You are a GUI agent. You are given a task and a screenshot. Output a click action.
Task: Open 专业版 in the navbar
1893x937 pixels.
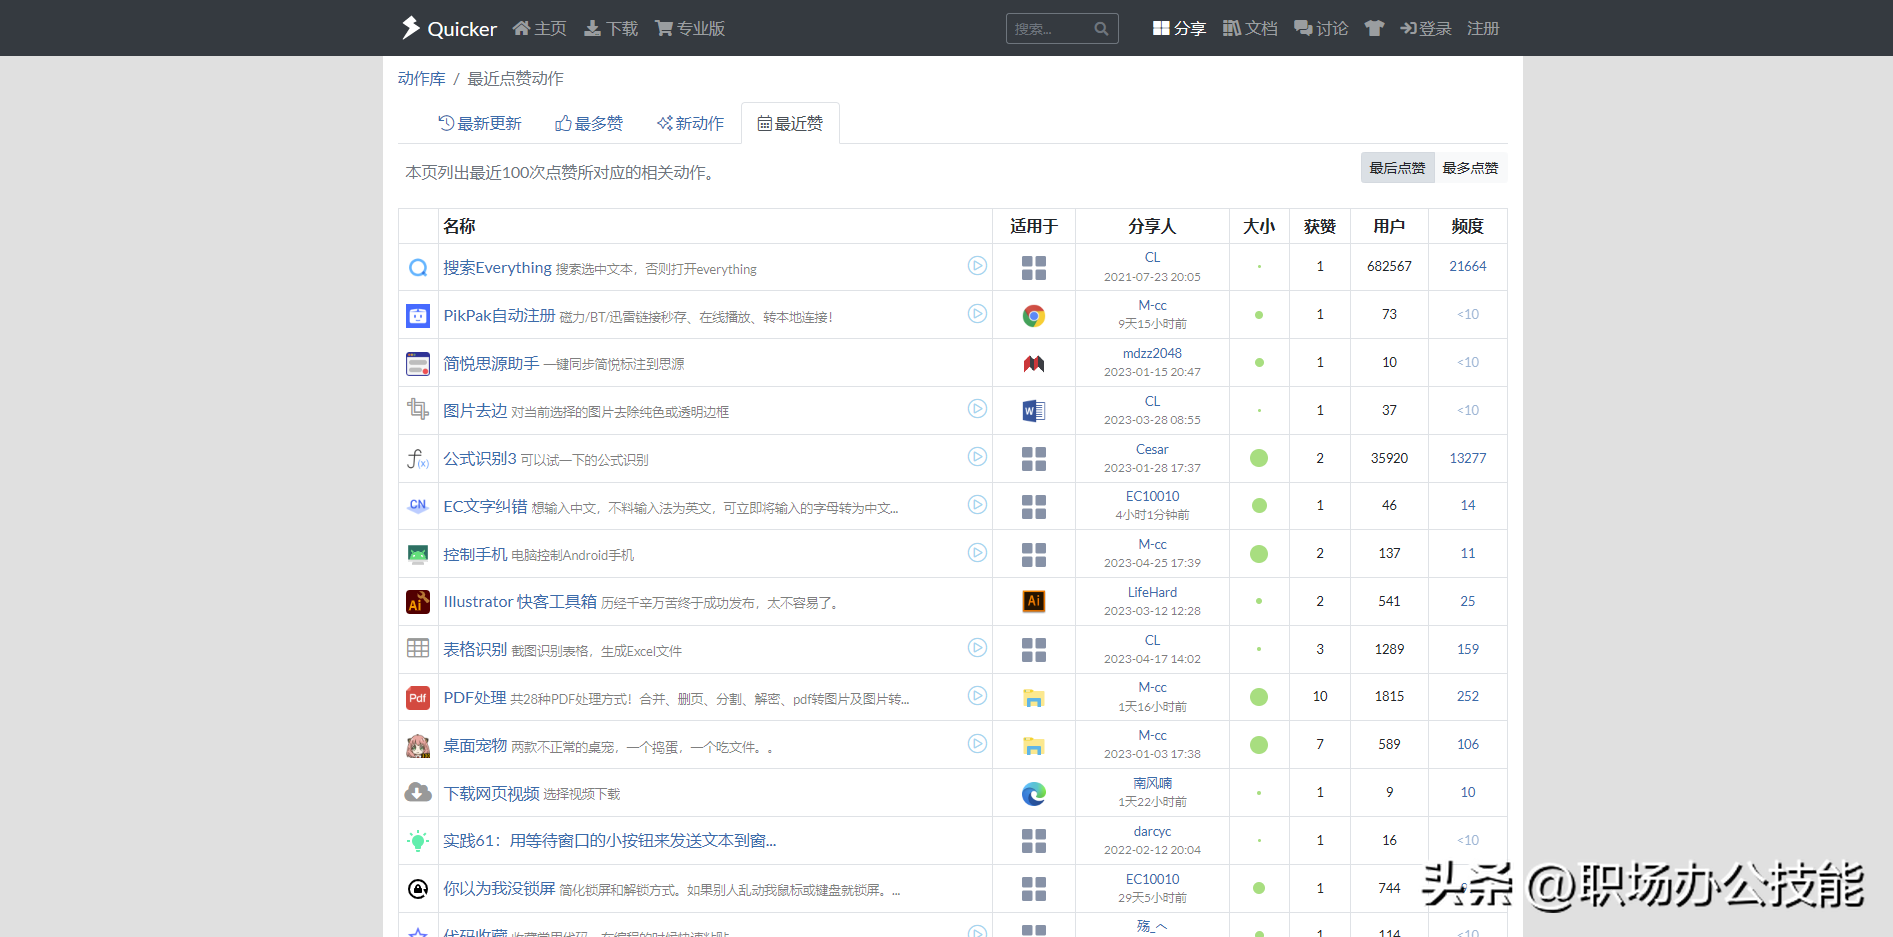(690, 28)
